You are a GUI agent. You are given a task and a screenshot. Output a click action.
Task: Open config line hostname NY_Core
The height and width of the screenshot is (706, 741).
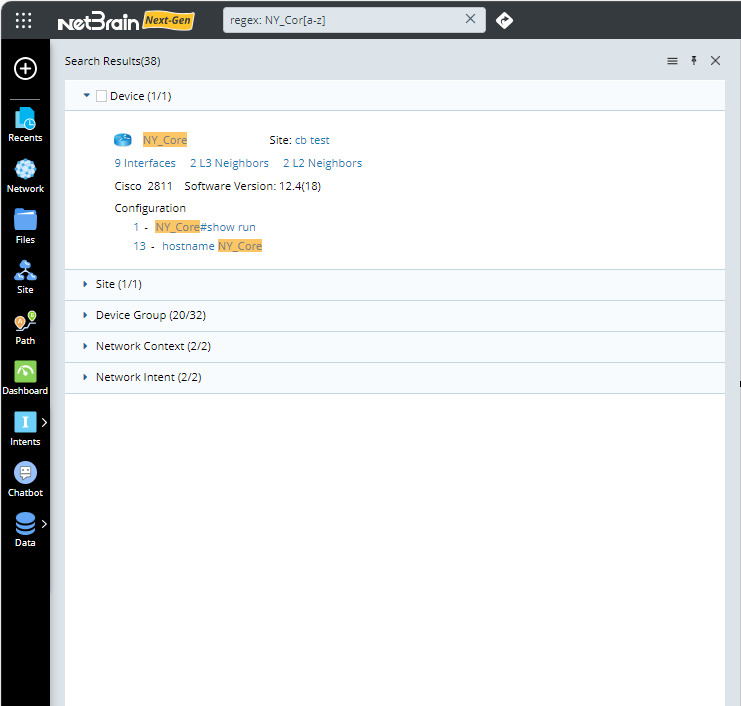pos(212,246)
